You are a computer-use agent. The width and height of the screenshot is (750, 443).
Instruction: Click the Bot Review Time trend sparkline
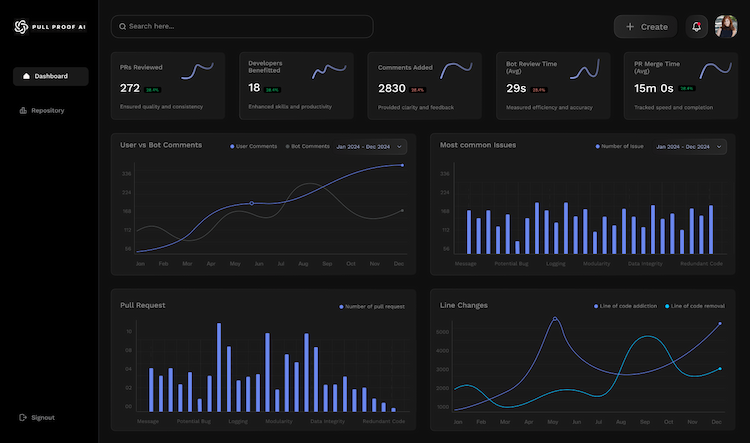click(x=583, y=70)
